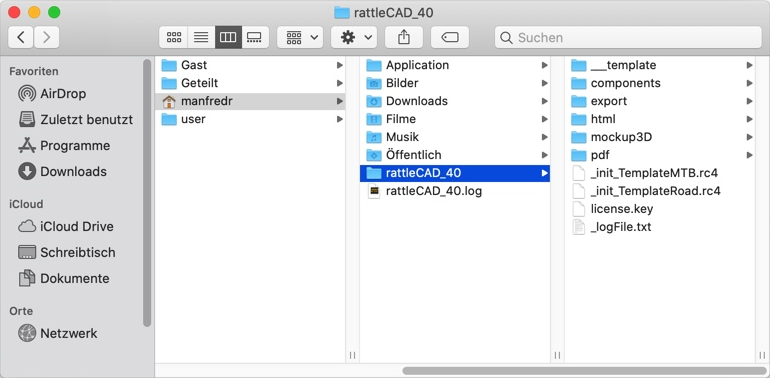This screenshot has height=378, width=770.
Task: Click the horizontal scrollbar at the bottom
Action: (584, 371)
